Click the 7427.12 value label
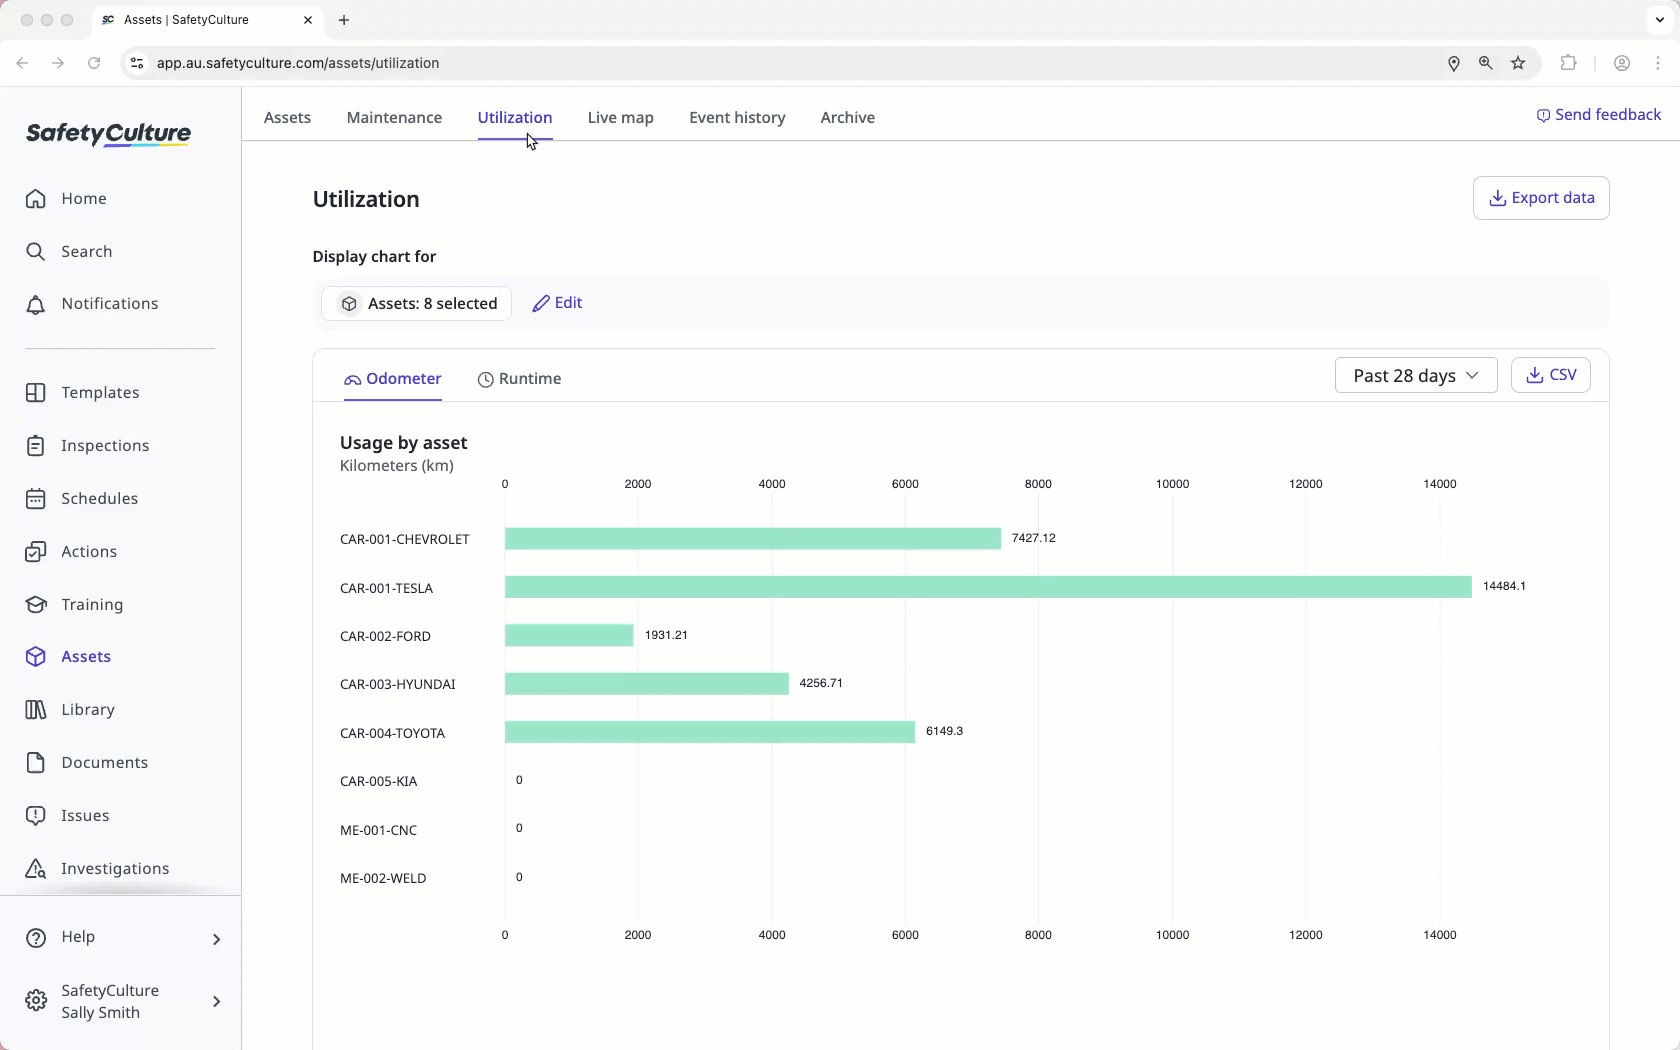Image resolution: width=1680 pixels, height=1050 pixels. [1034, 538]
